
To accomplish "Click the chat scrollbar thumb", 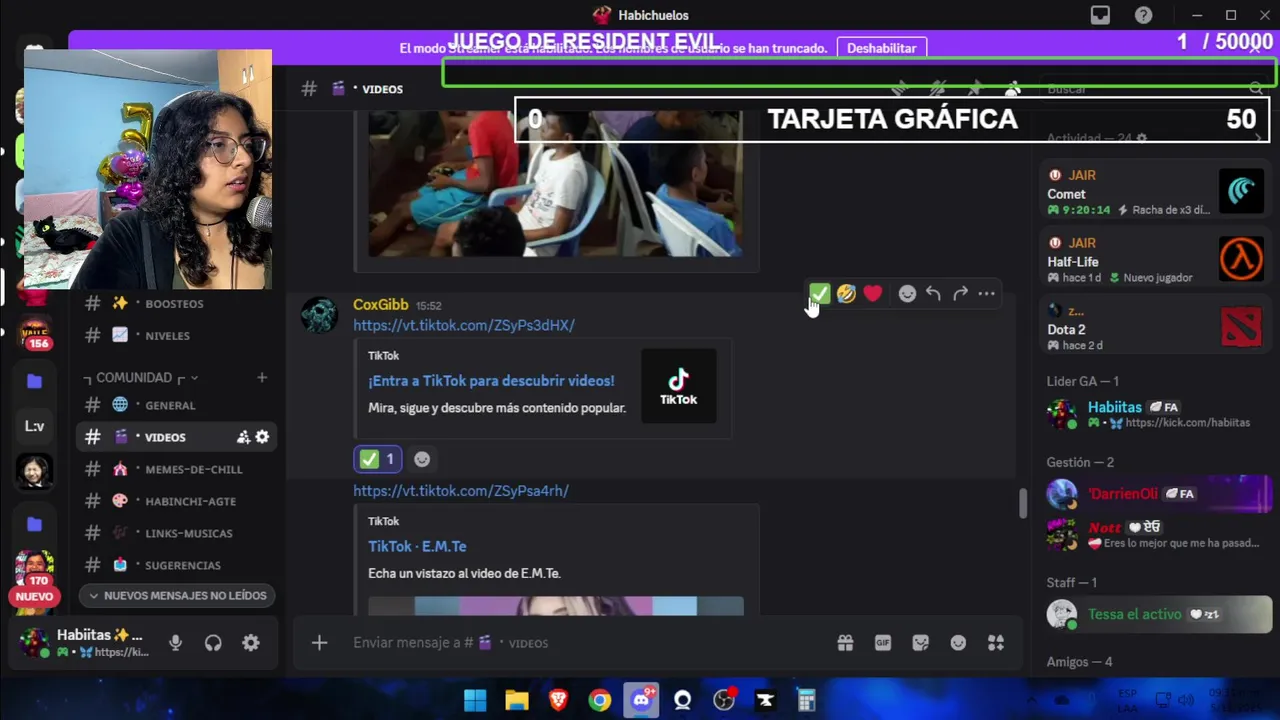I will tap(1022, 503).
